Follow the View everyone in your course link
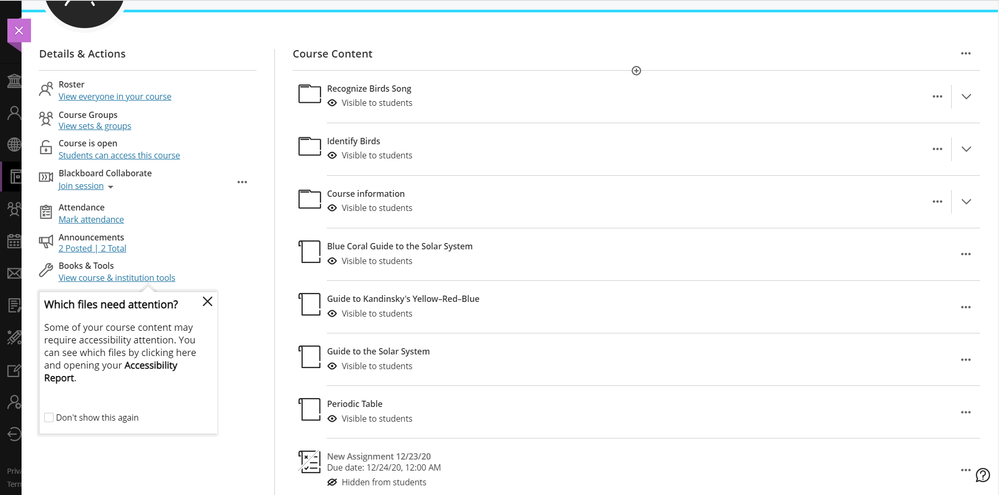Viewport: 999px width, 495px height. point(115,97)
